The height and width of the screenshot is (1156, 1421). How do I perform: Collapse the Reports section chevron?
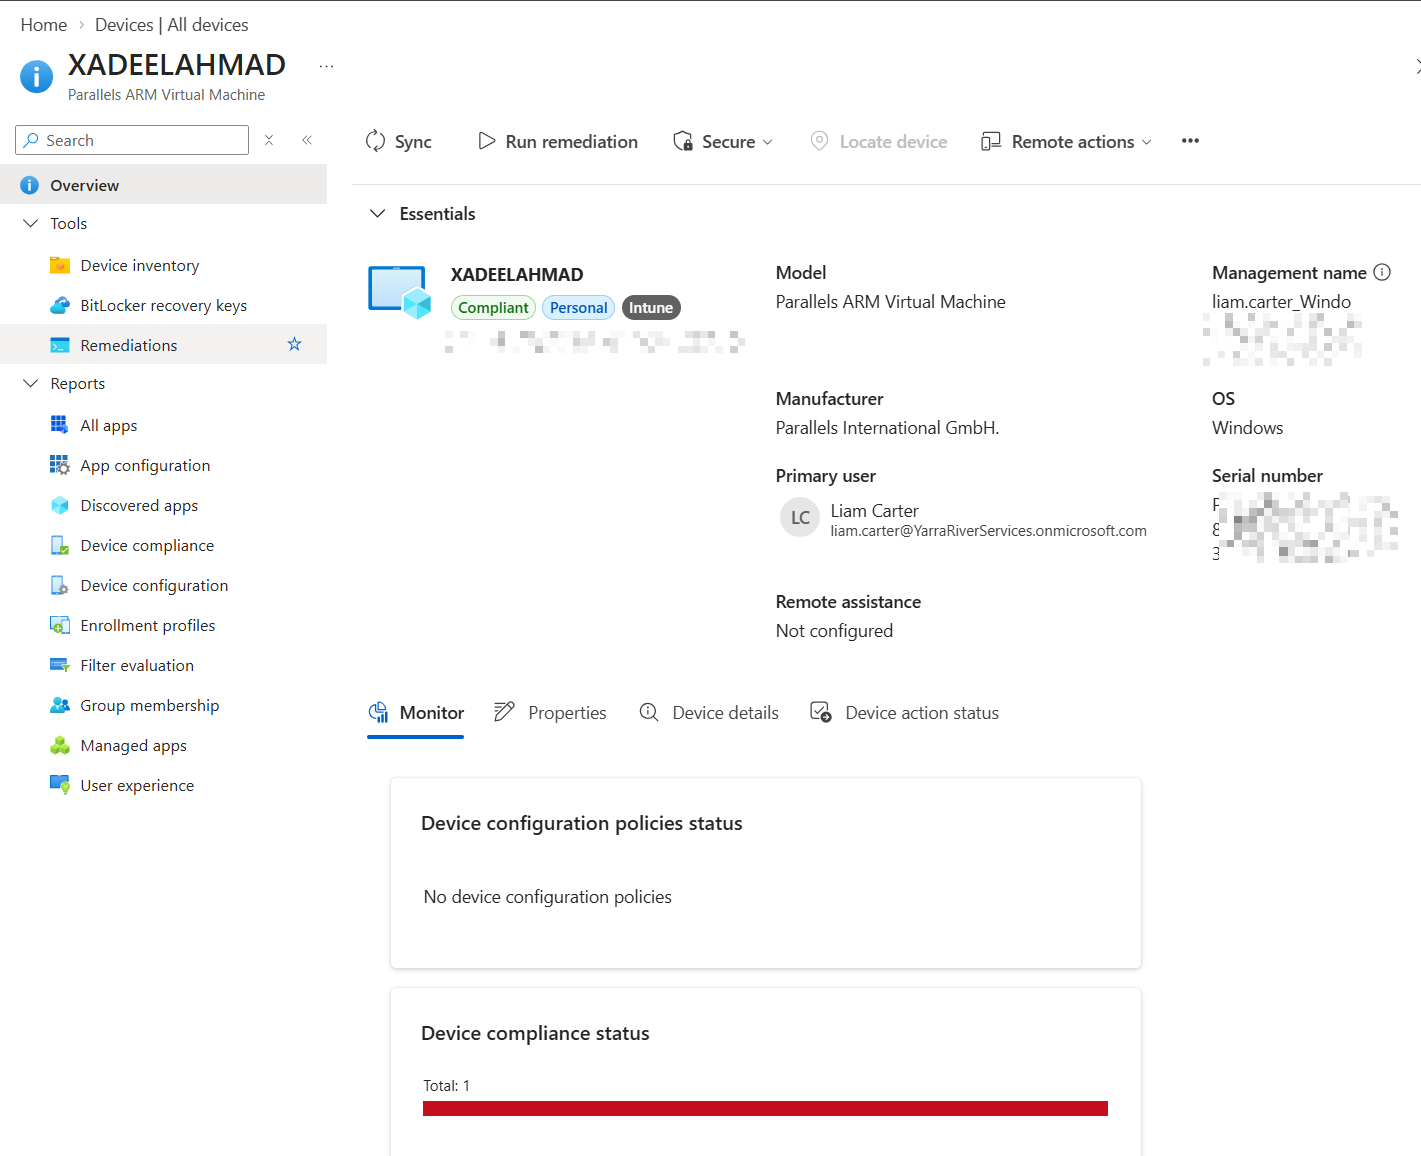(x=30, y=383)
